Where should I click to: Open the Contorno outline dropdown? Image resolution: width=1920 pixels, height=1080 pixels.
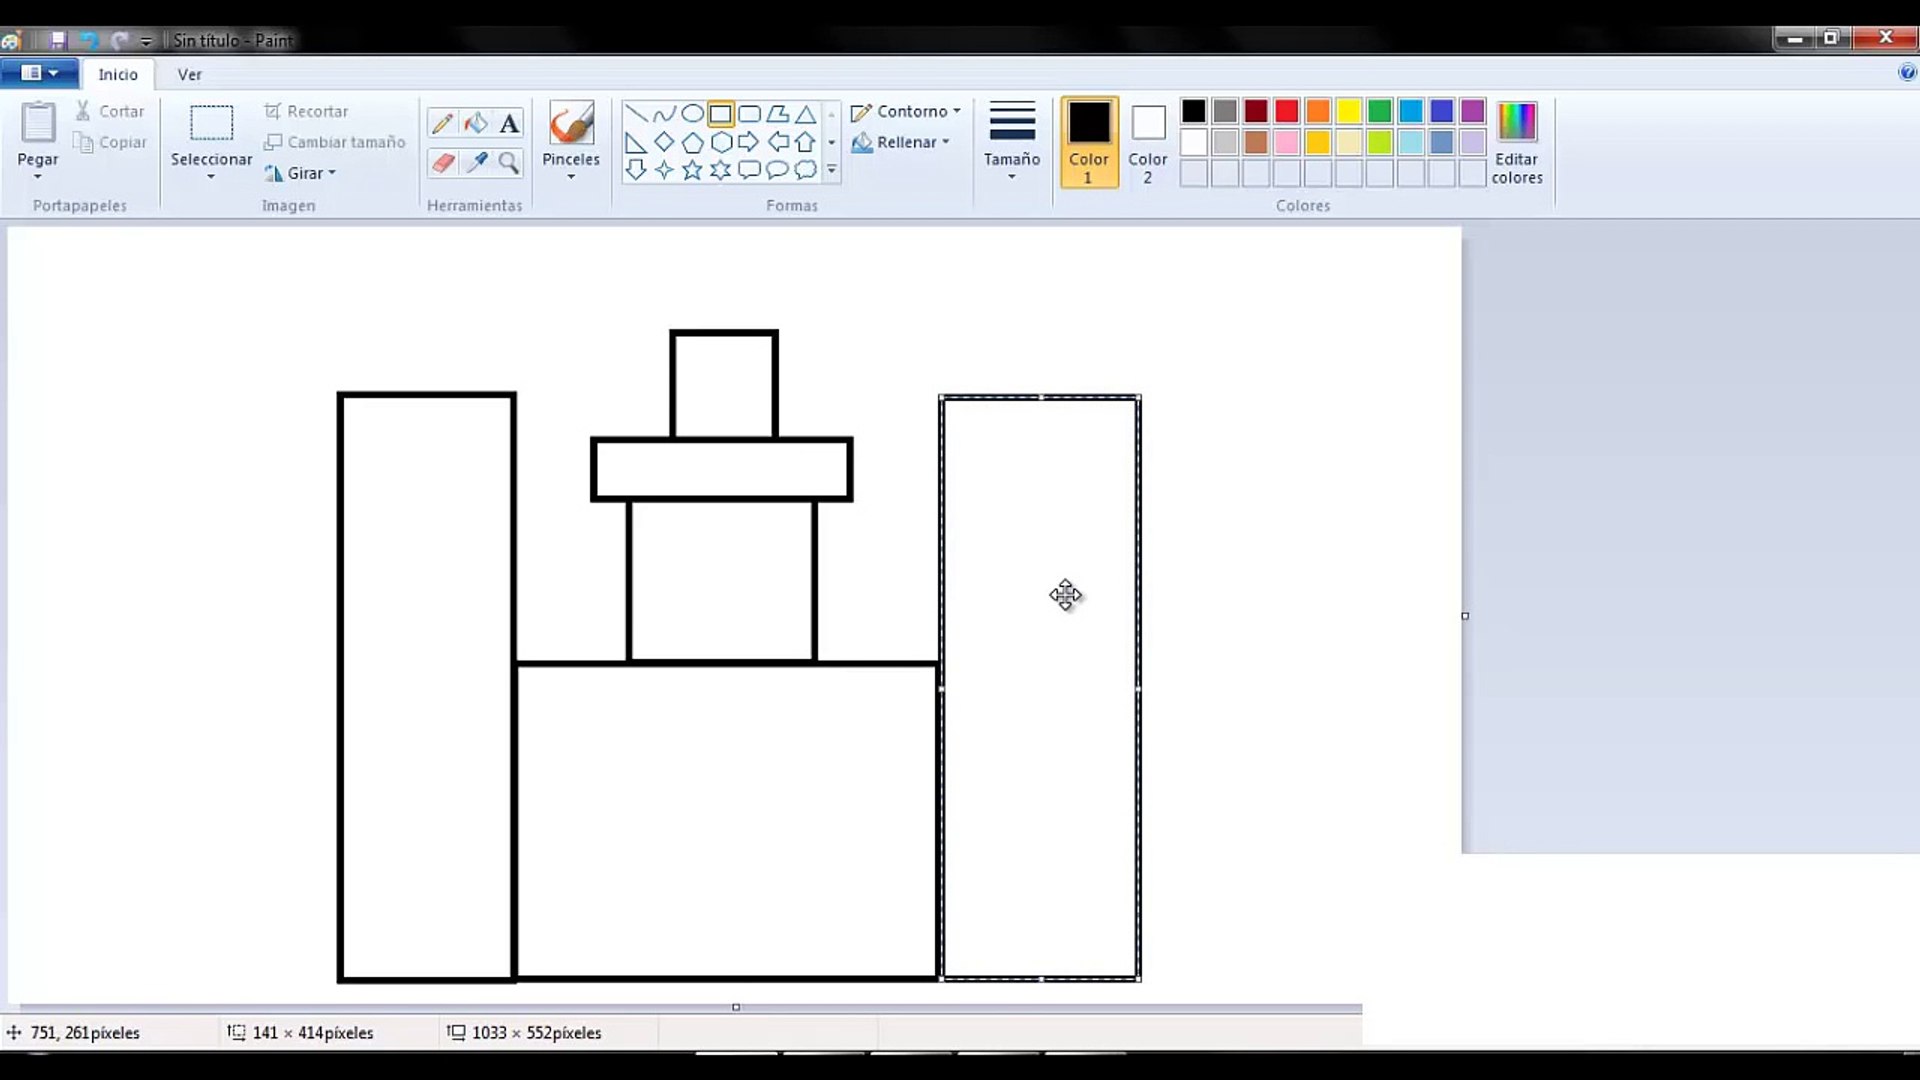pyautogui.click(x=906, y=111)
